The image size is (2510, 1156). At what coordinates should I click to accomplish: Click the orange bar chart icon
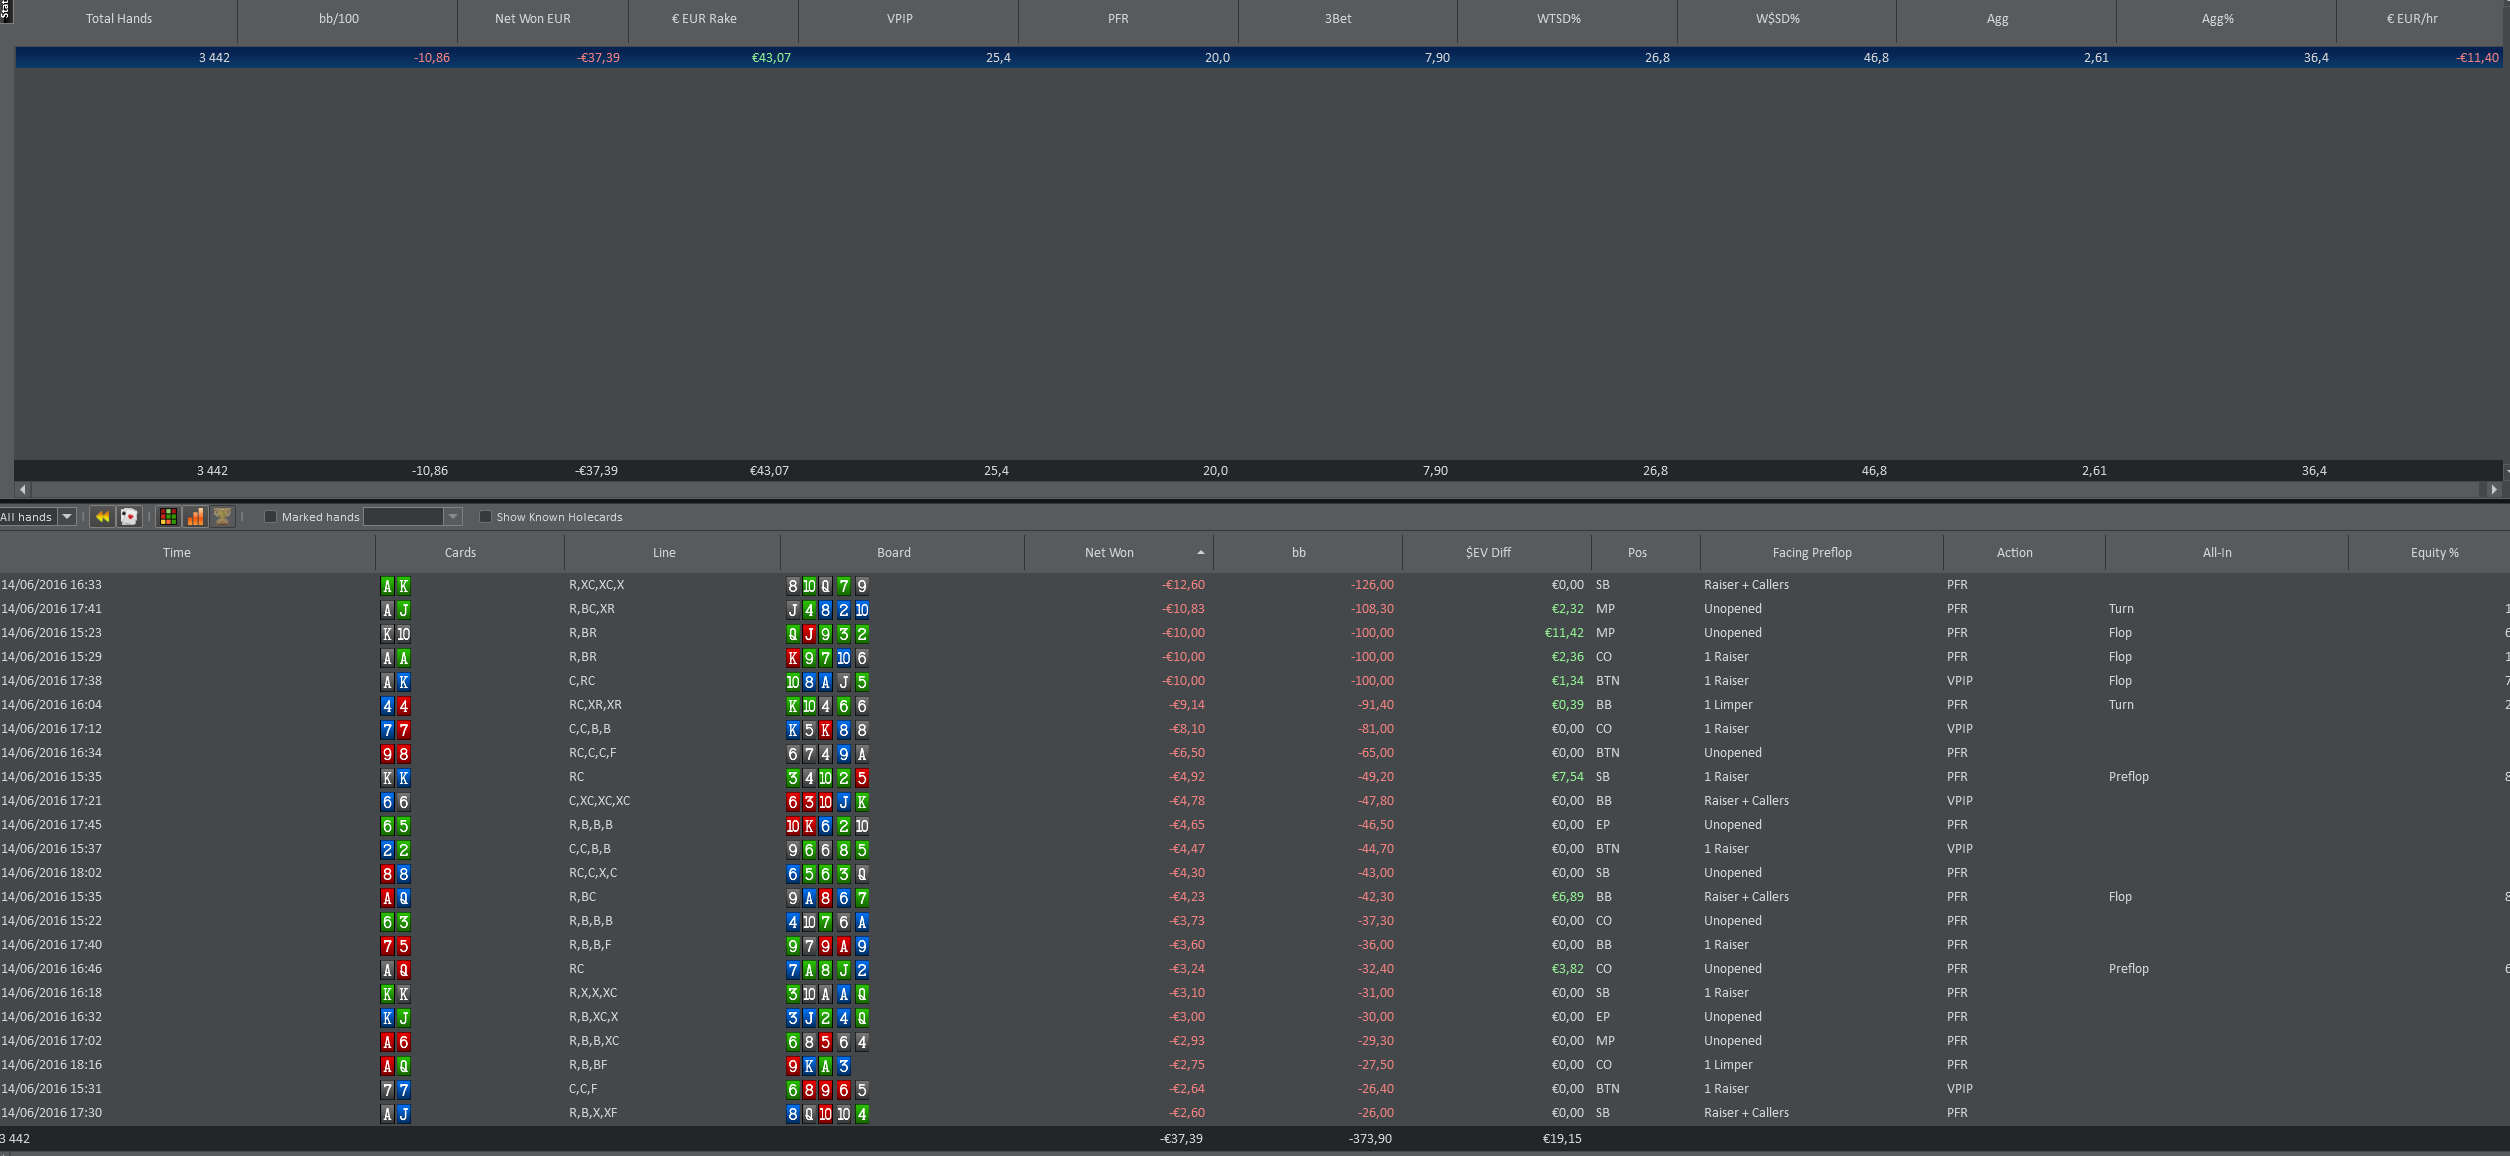tap(195, 517)
